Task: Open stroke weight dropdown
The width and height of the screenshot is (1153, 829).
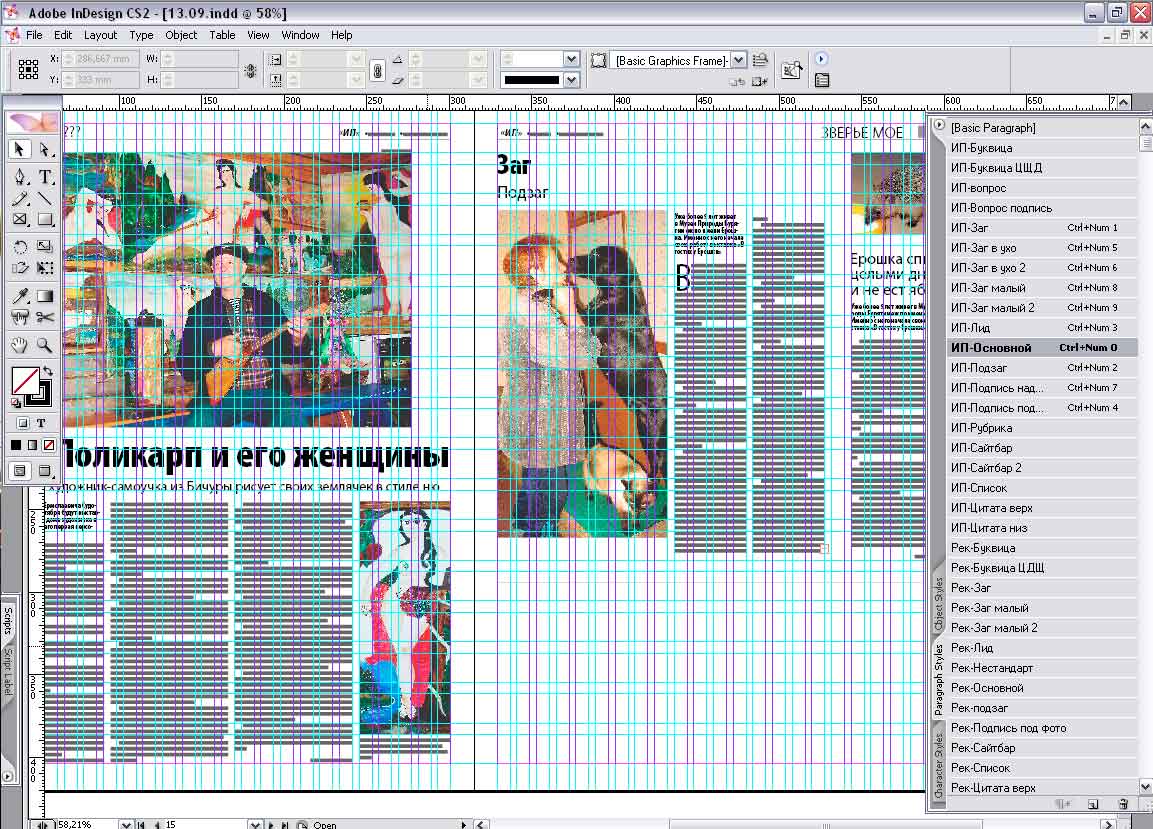Action: pyautogui.click(x=571, y=59)
